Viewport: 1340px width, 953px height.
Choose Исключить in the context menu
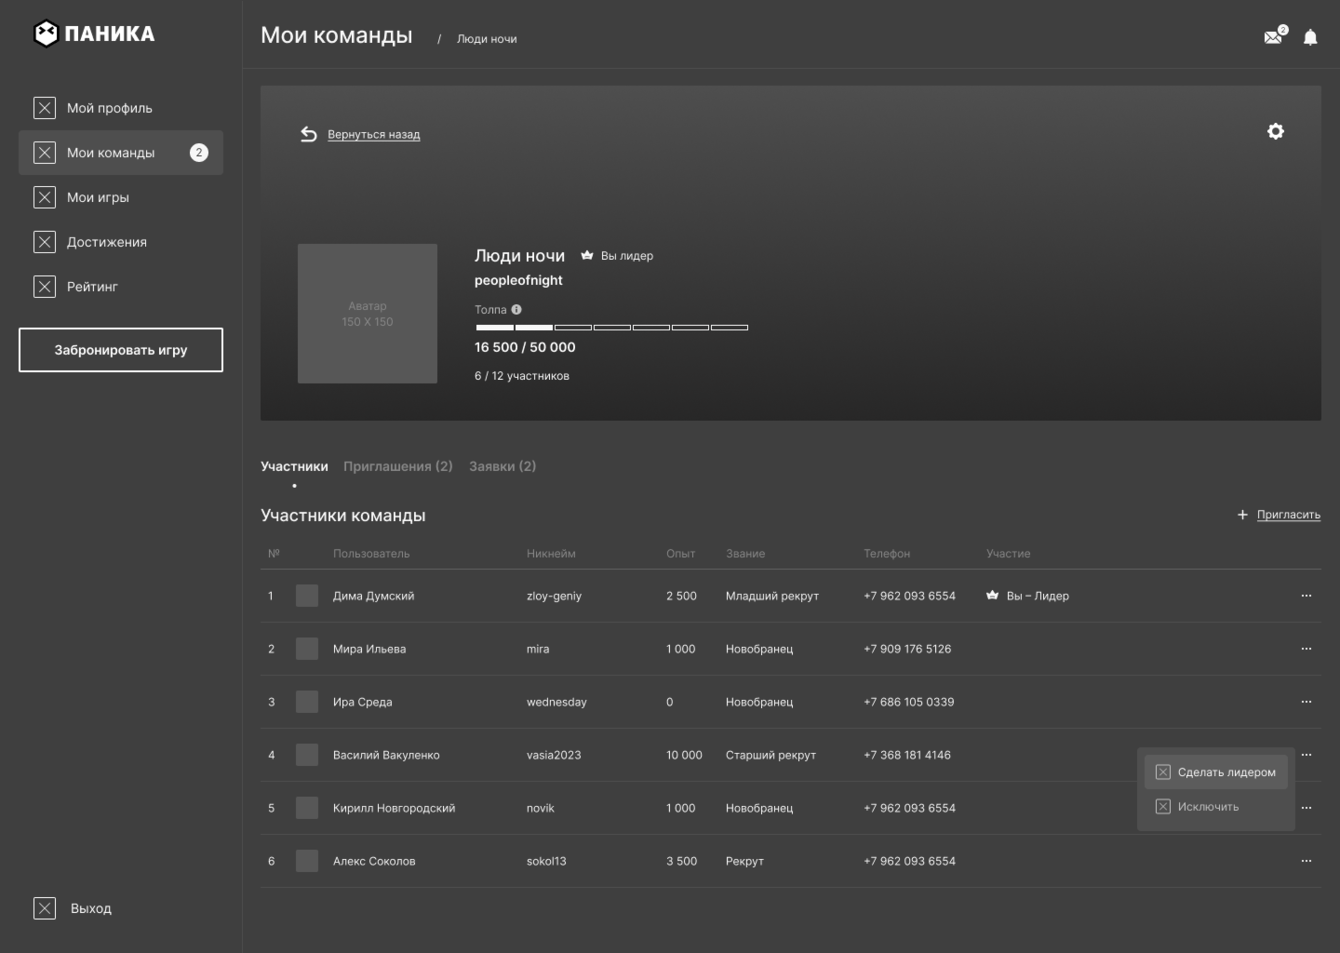click(1207, 807)
